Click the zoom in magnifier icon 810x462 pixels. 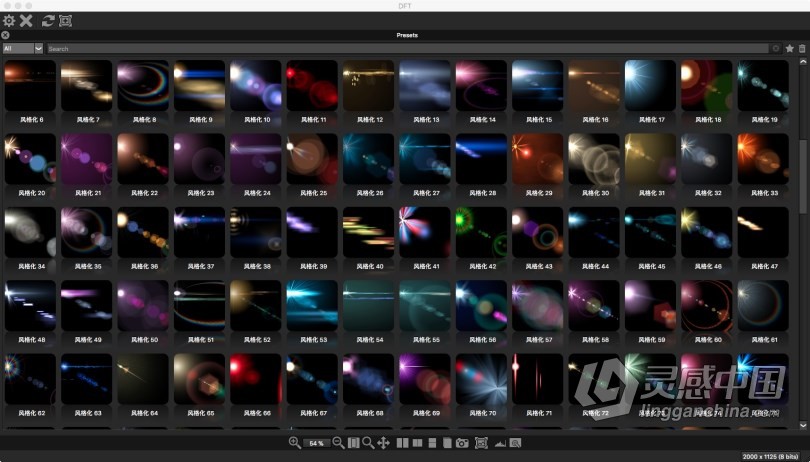294,443
